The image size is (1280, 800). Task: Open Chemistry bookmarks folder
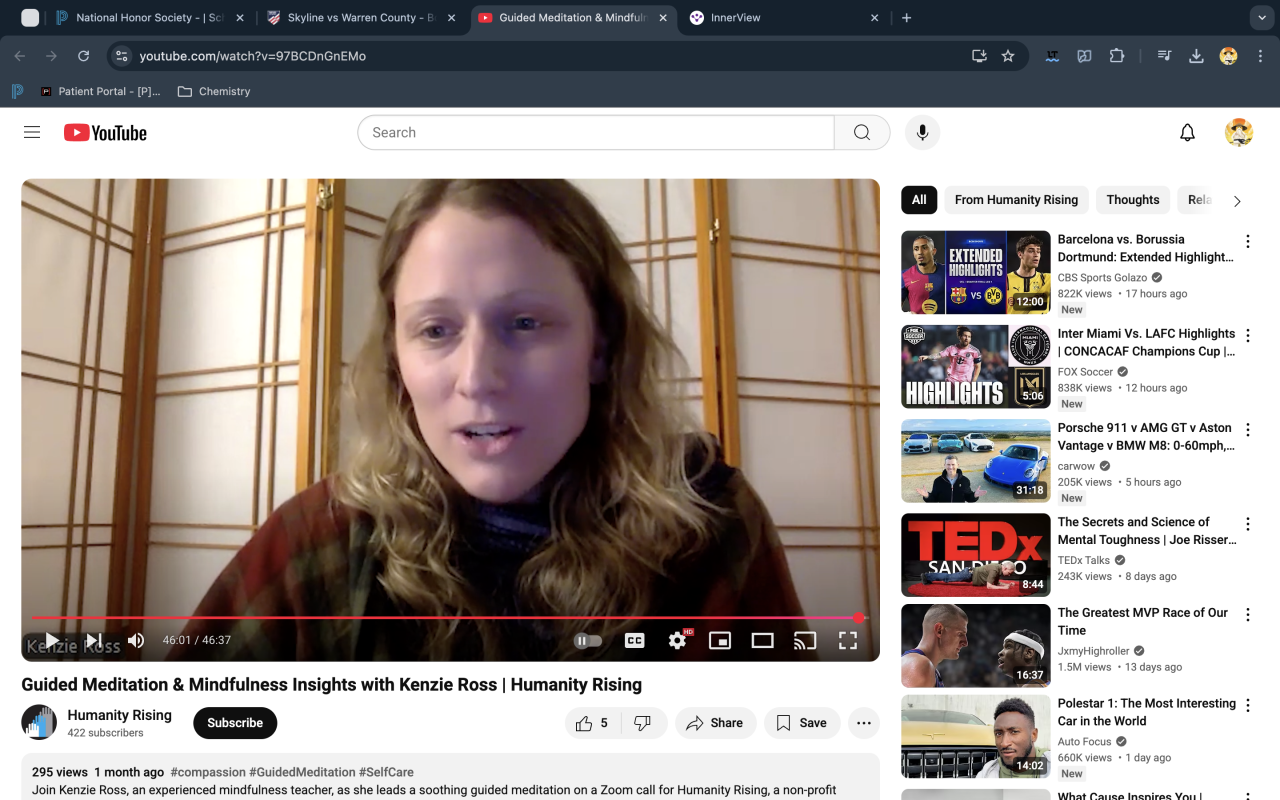click(214, 91)
